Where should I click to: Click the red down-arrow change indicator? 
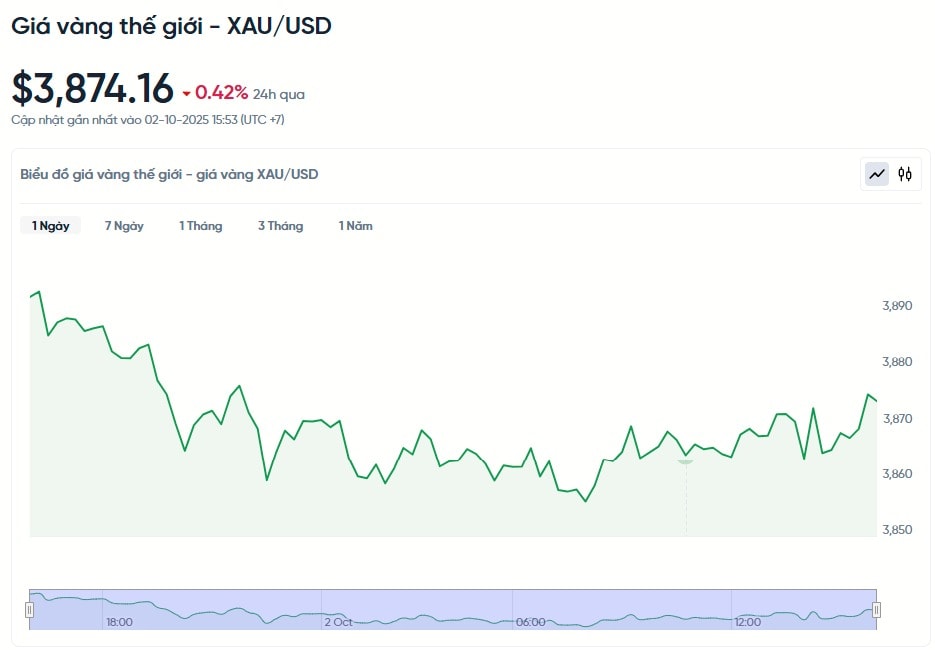[186, 94]
